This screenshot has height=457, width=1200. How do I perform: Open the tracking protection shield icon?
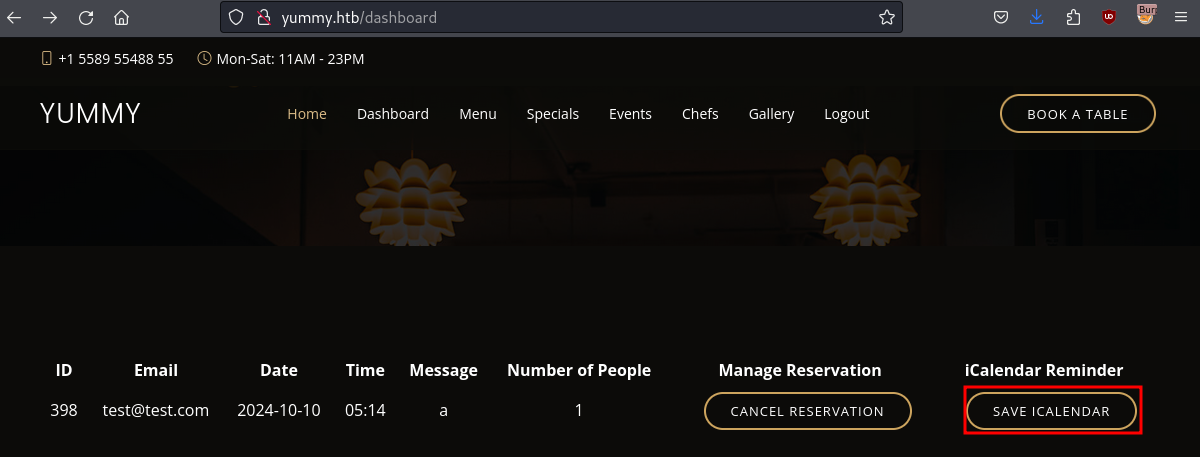pos(236,17)
